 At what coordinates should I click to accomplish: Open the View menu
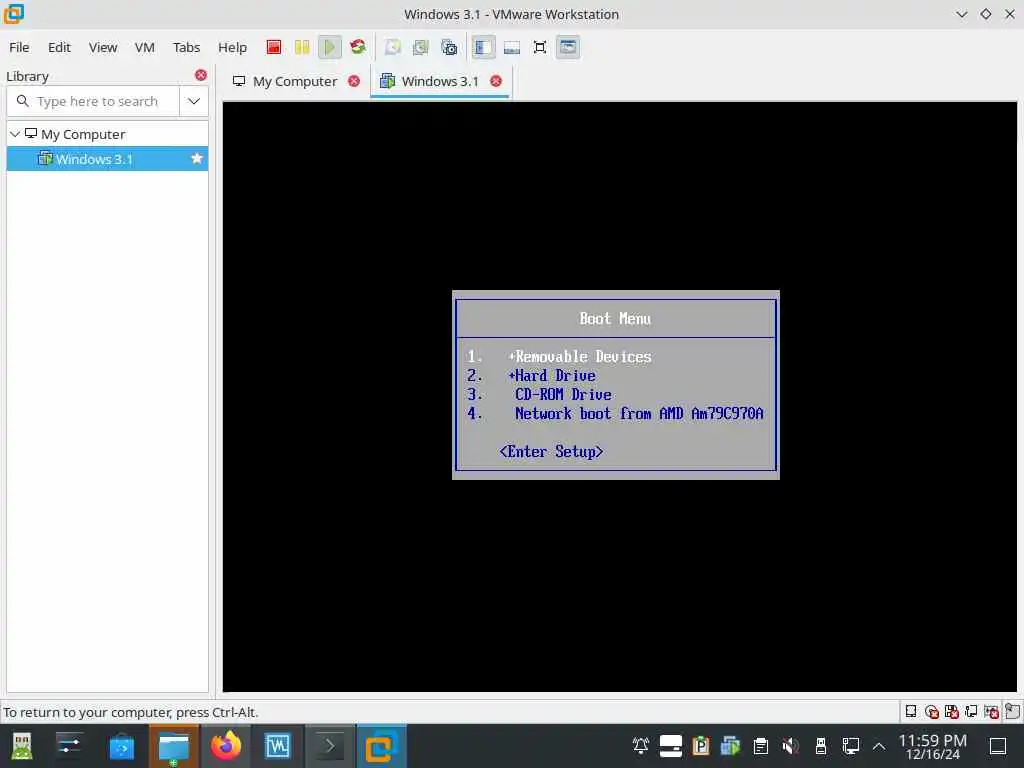pos(103,47)
